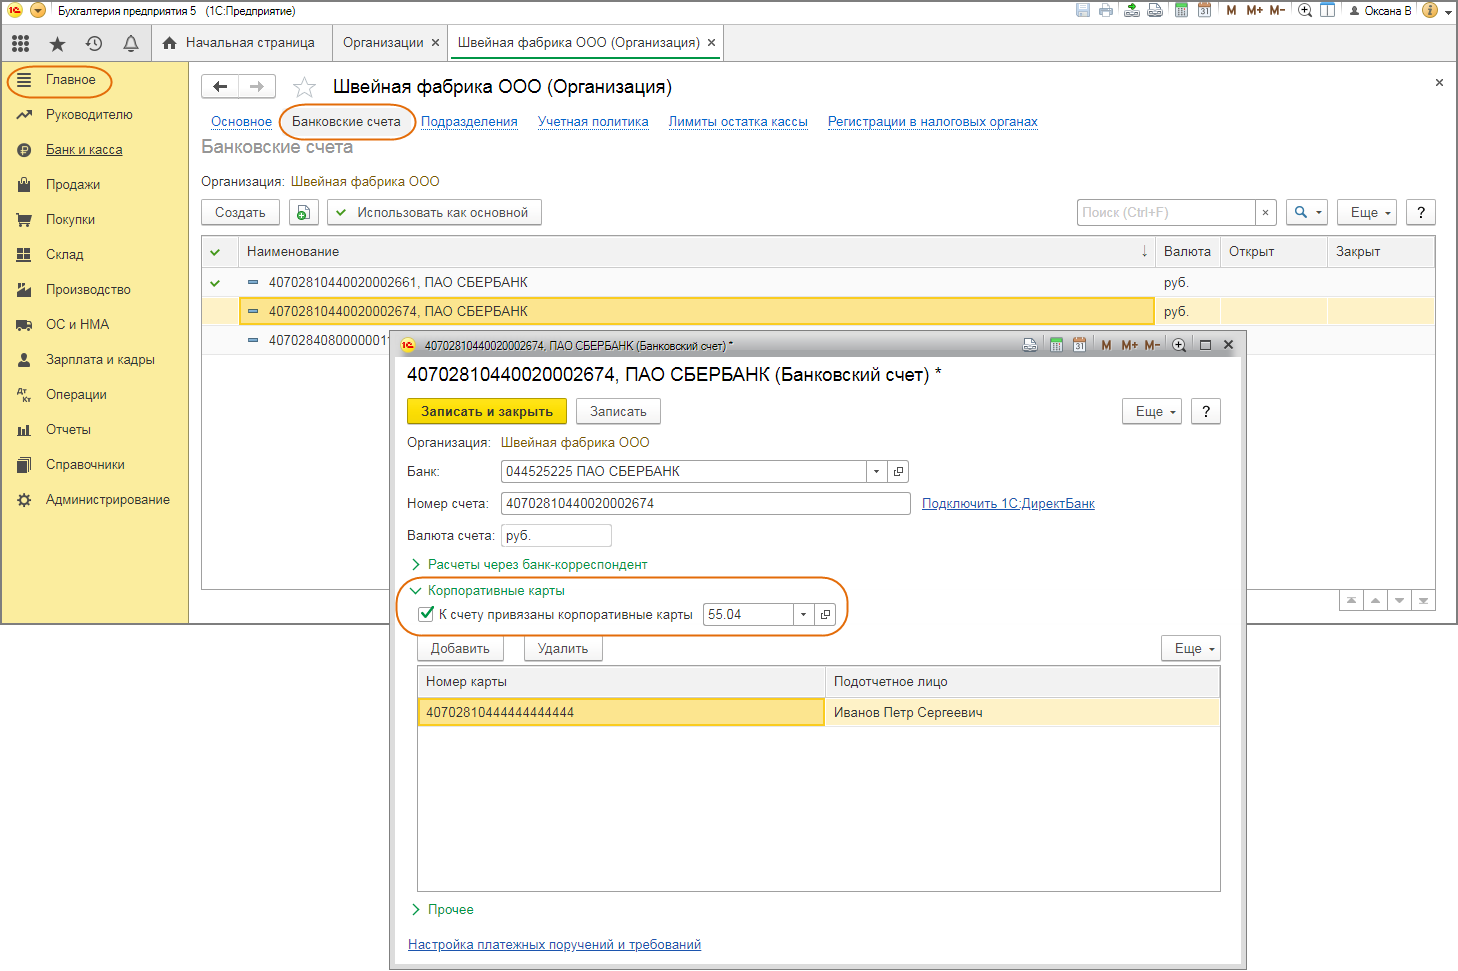
Task: Open the Еще menu next to Записать
Action: [1152, 412]
